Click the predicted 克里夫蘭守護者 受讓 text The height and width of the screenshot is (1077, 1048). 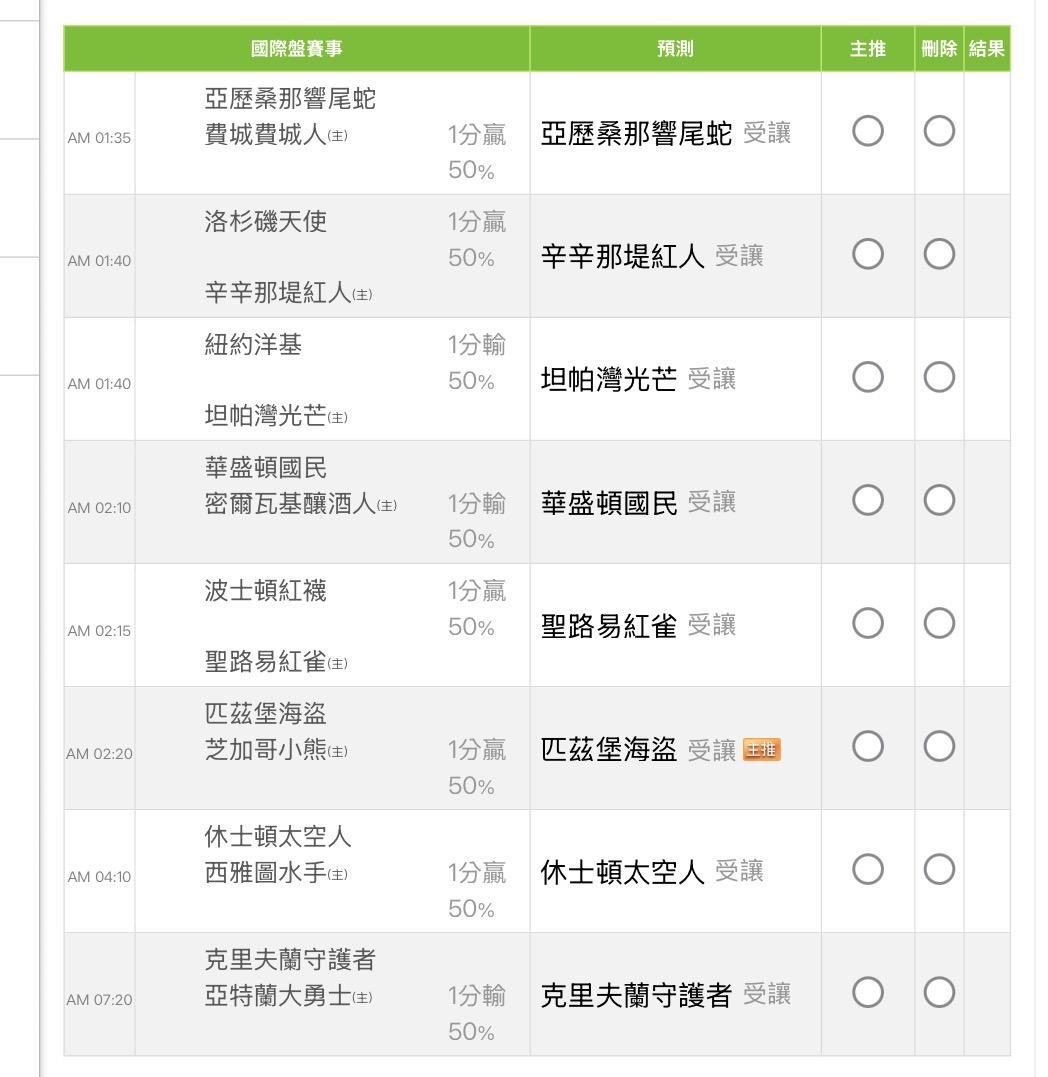(665, 995)
